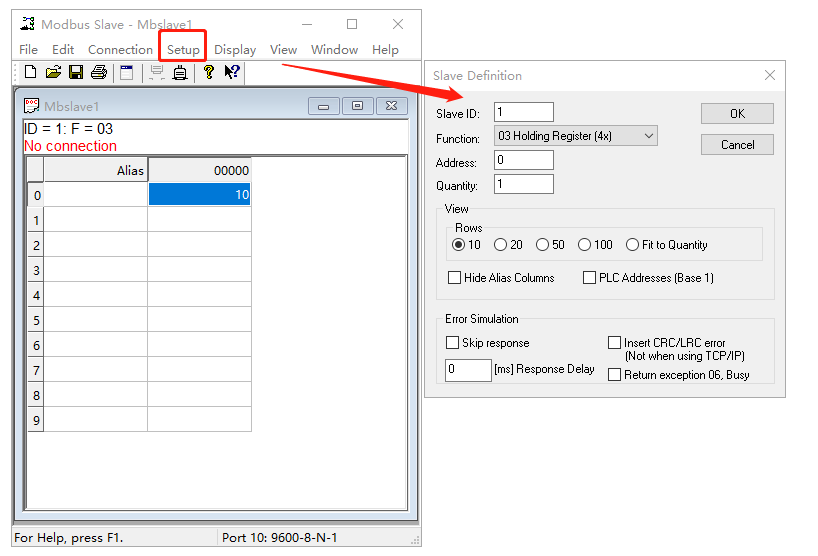Click the New document toolbar icon
The image size is (818, 556).
click(30, 72)
